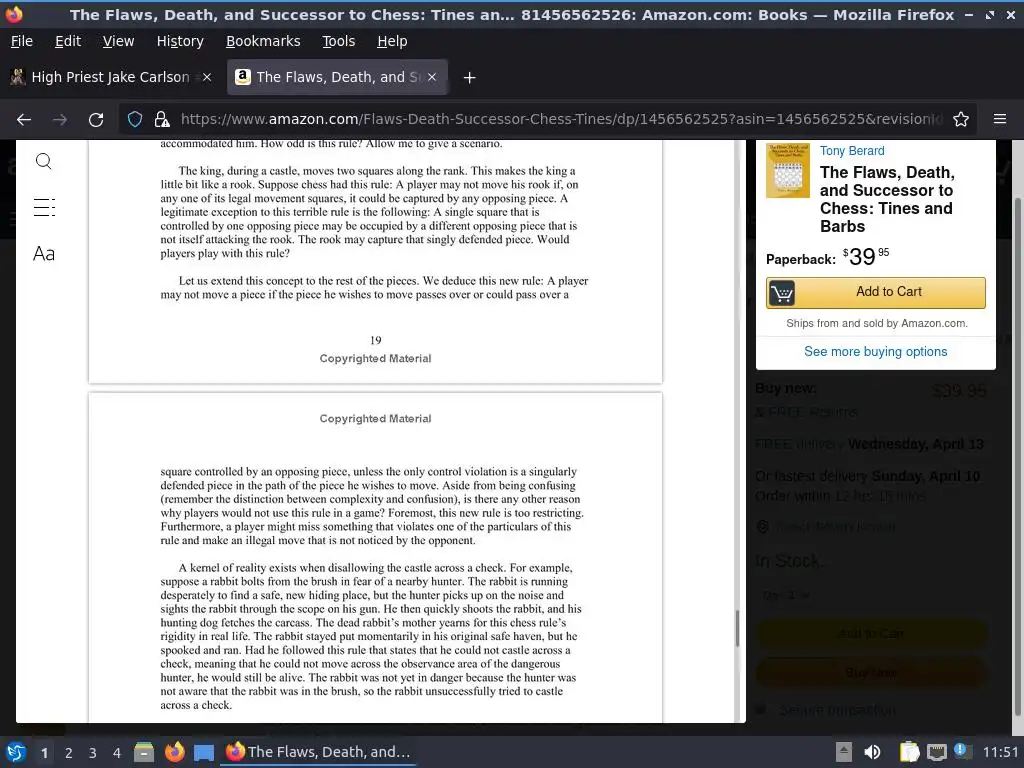Open the Tools menu
The image size is (1024, 768).
click(338, 41)
